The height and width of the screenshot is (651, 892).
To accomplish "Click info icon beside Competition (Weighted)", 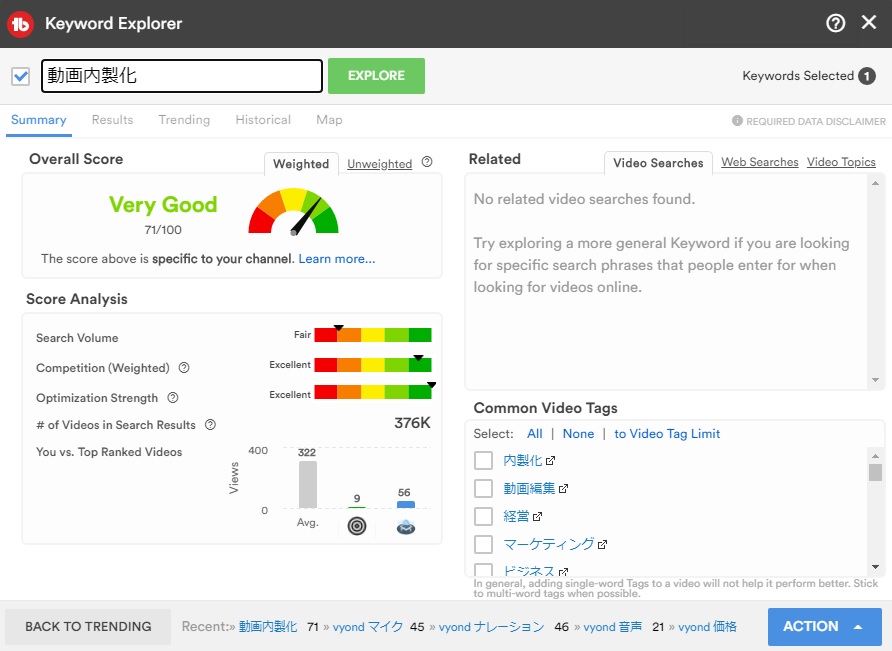I will 184,368.
